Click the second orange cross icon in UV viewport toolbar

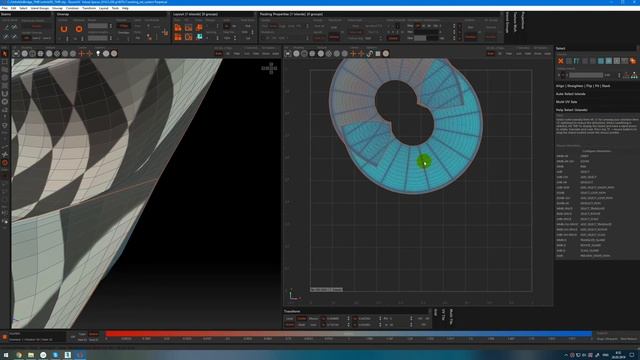tap(361, 53)
